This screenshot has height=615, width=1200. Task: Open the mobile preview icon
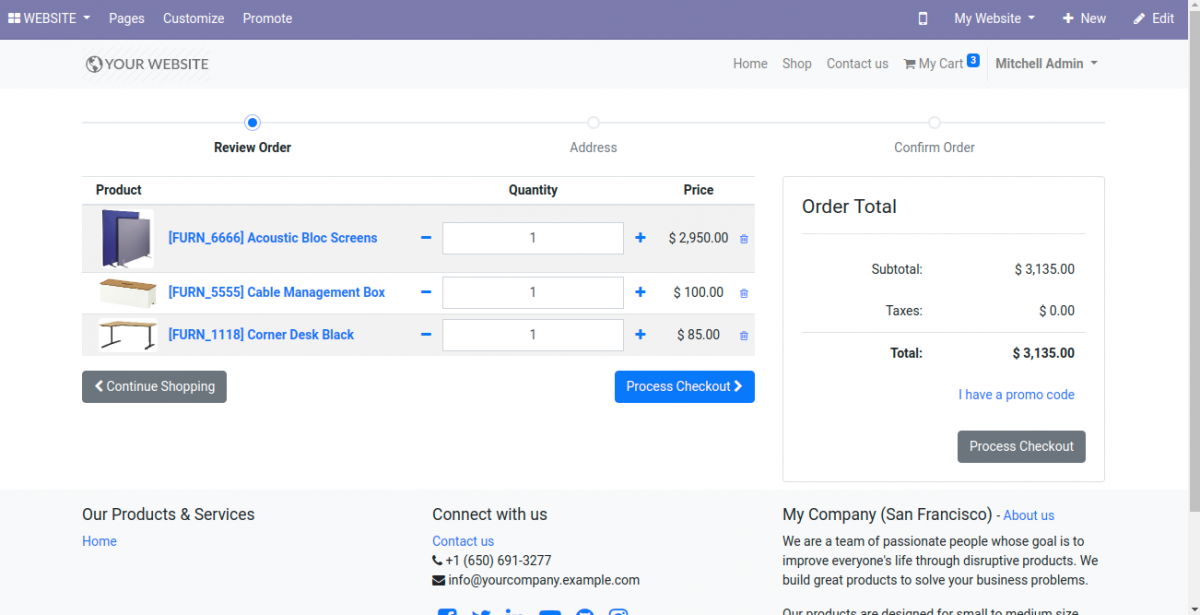[922, 18]
